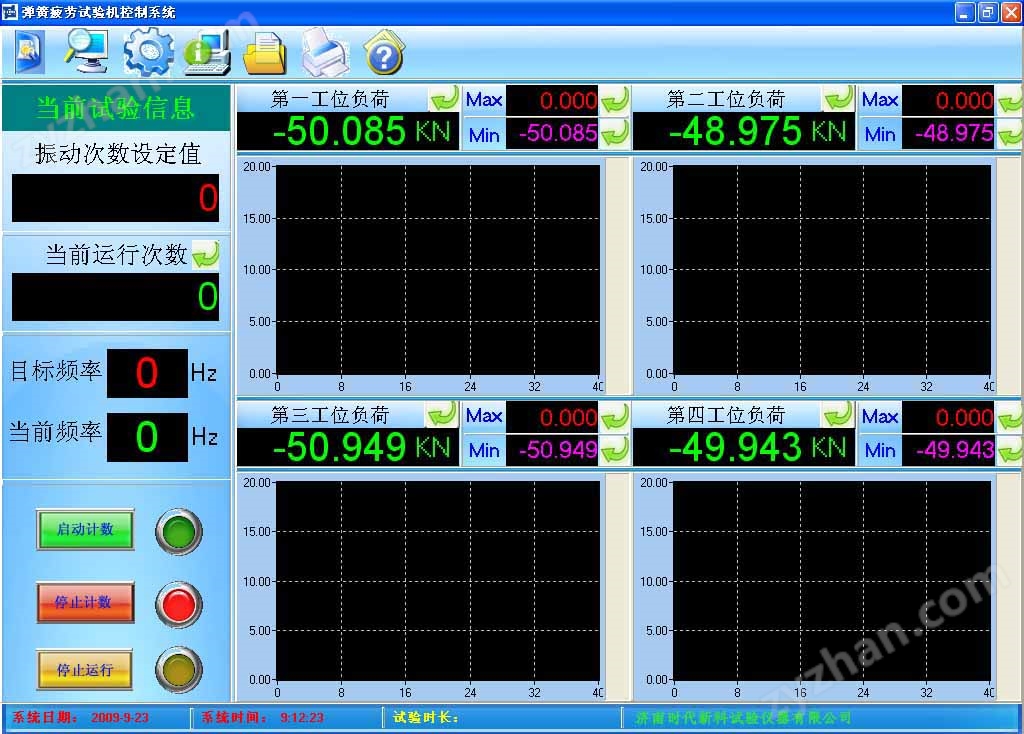1024x734 pixels.
Task: Open the yellow folder file icon
Action: [x=265, y=52]
